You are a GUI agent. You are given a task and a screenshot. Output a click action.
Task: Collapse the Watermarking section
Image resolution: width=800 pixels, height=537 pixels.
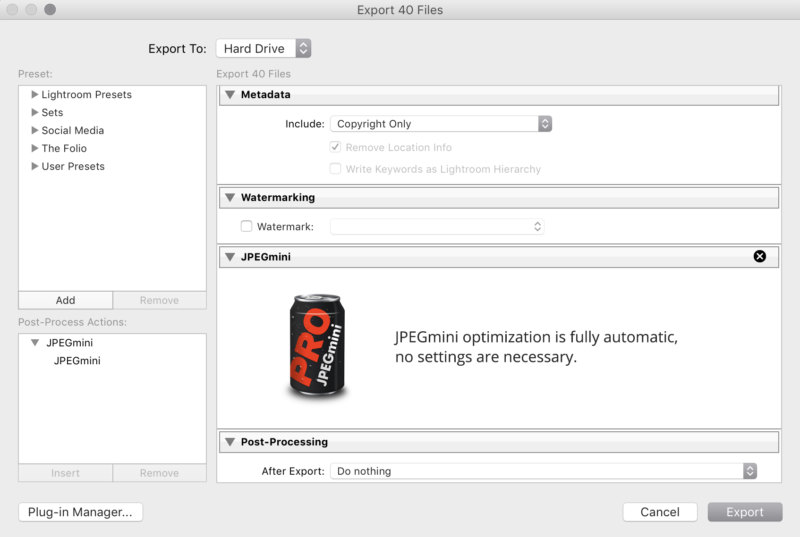(x=230, y=197)
